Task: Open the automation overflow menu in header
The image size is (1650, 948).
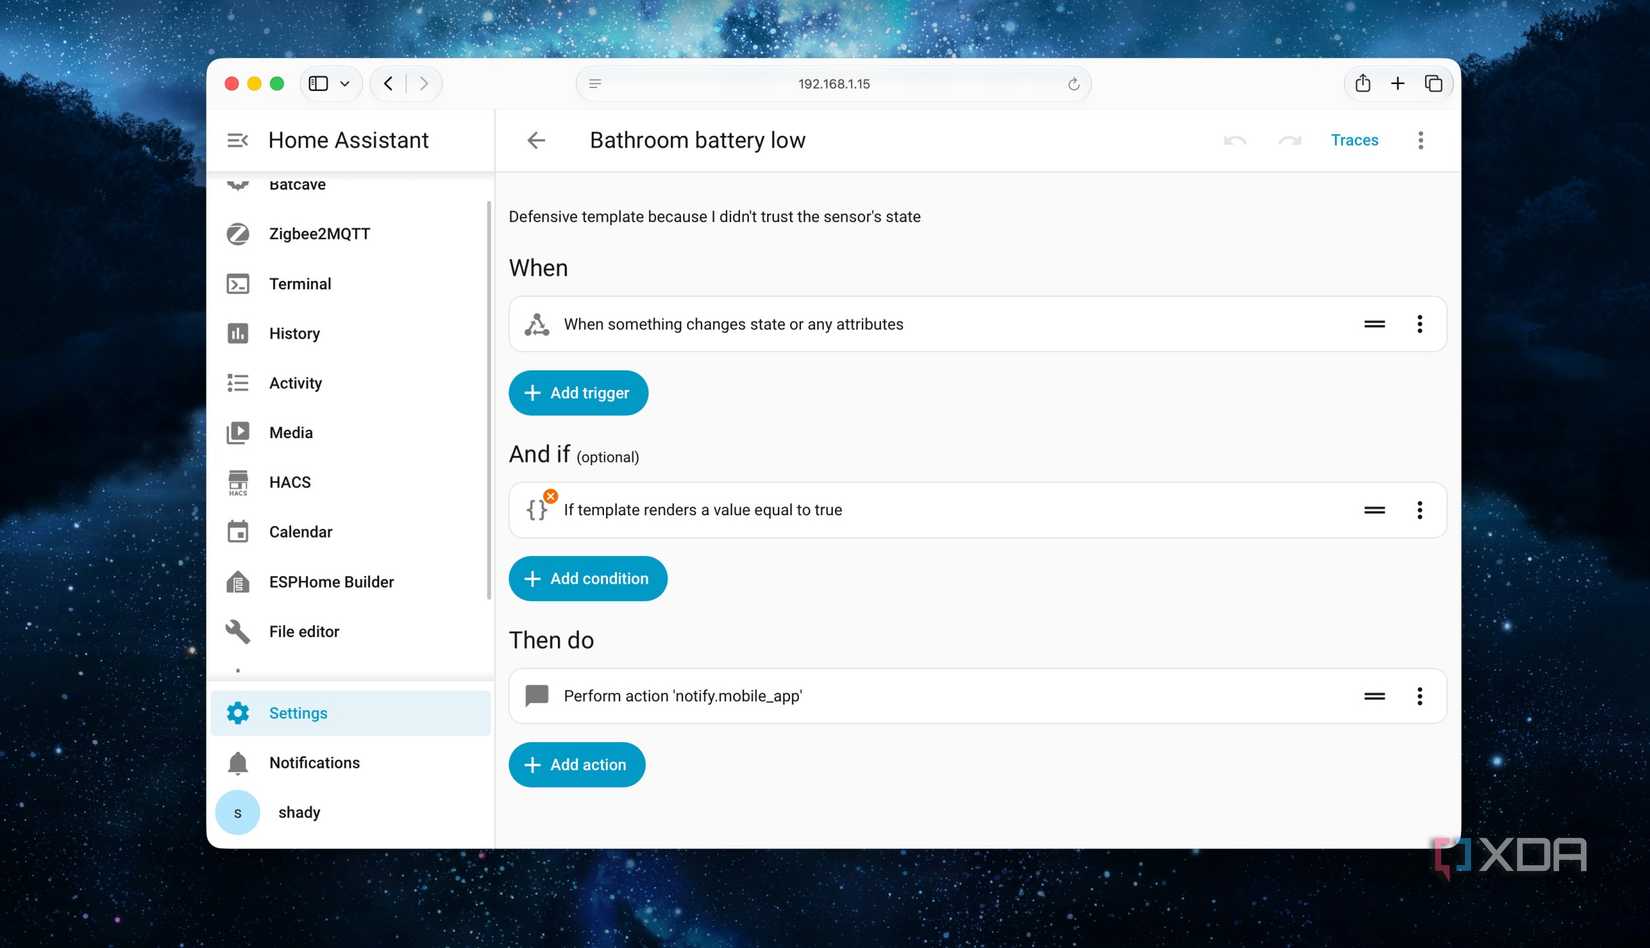Action: tap(1421, 141)
